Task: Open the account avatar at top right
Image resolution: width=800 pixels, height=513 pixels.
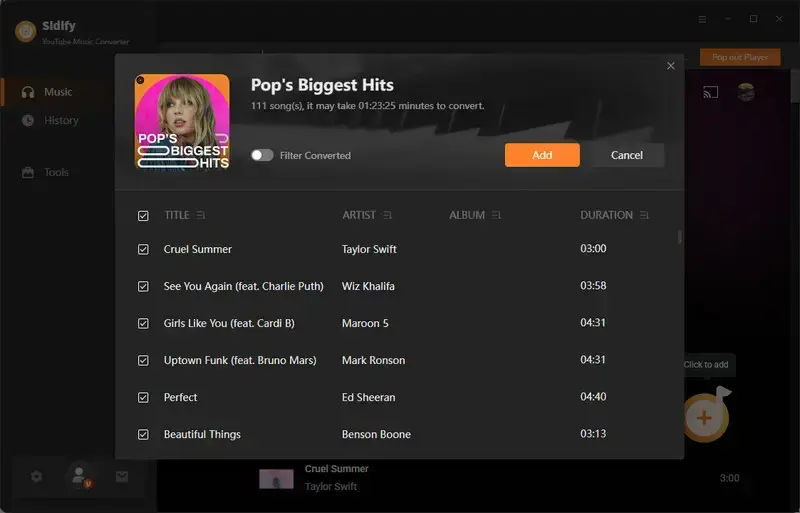Action: 746,92
